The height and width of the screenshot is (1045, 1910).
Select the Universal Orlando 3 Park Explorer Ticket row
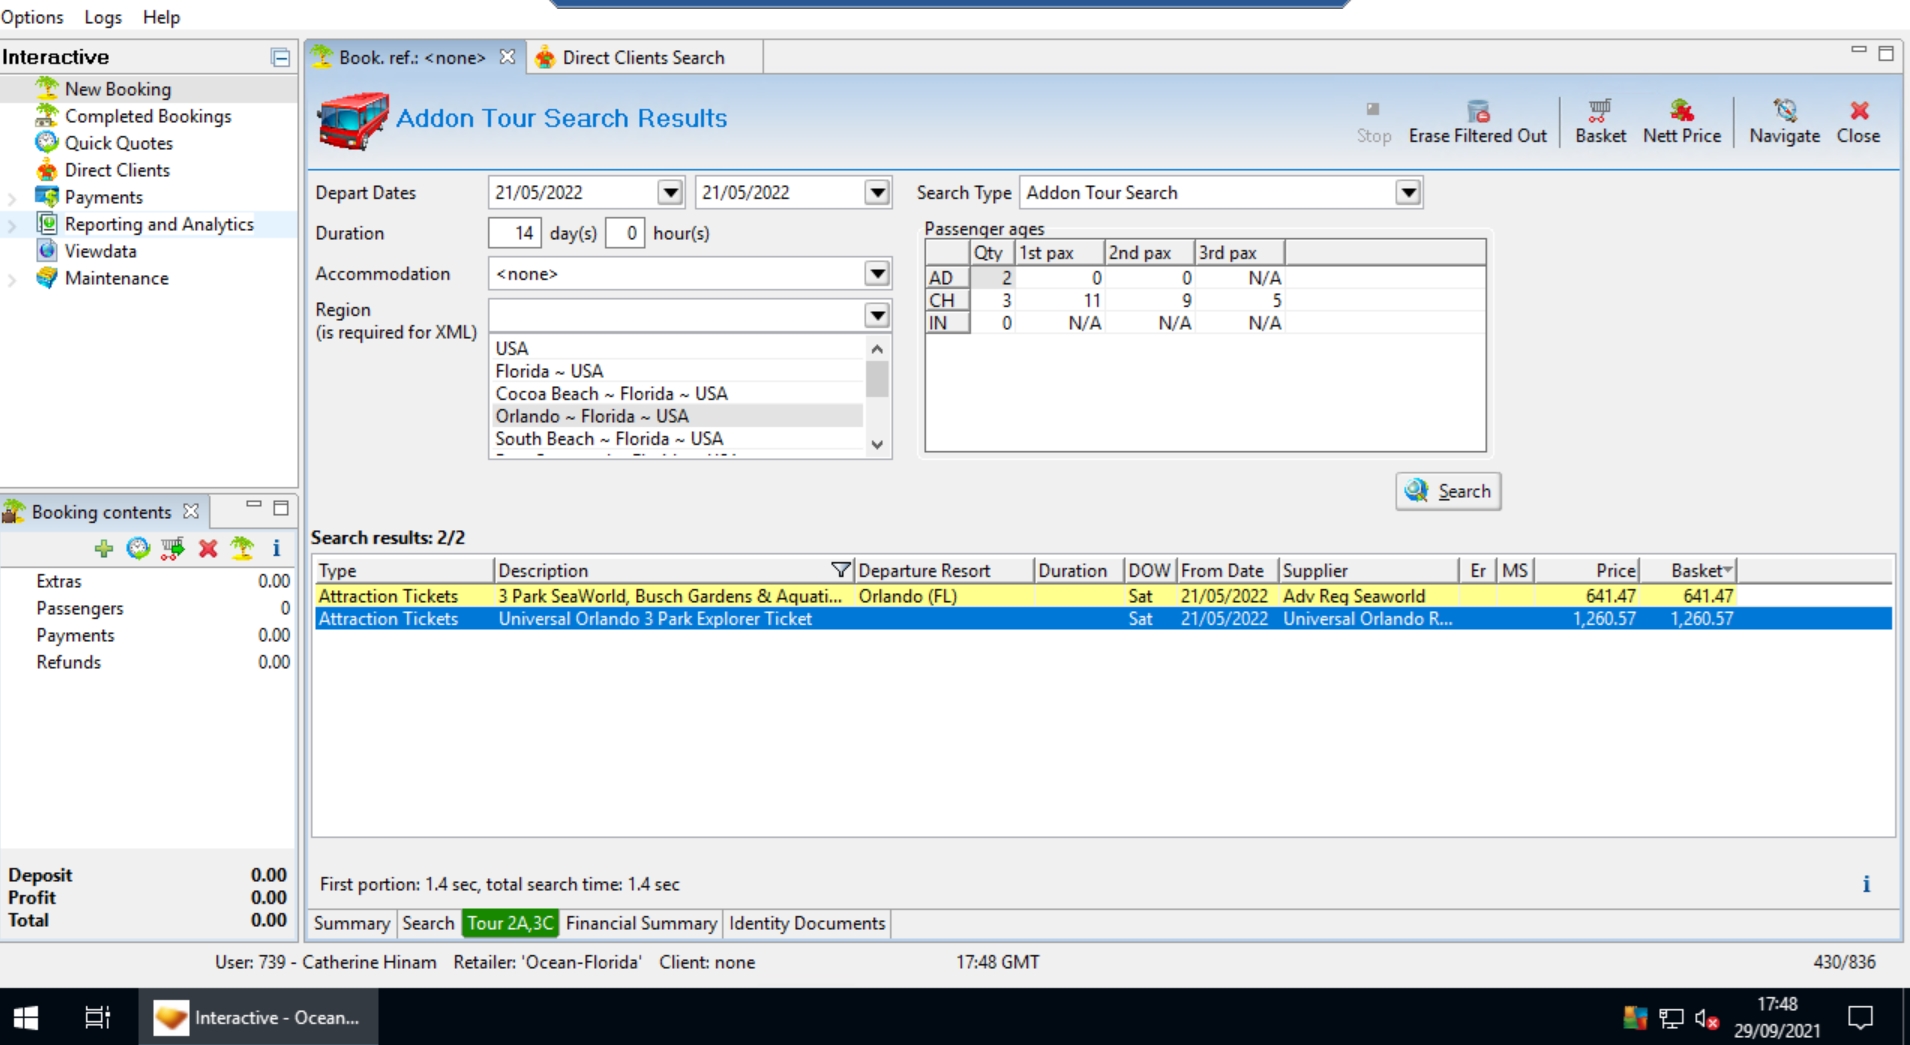(x=1103, y=619)
